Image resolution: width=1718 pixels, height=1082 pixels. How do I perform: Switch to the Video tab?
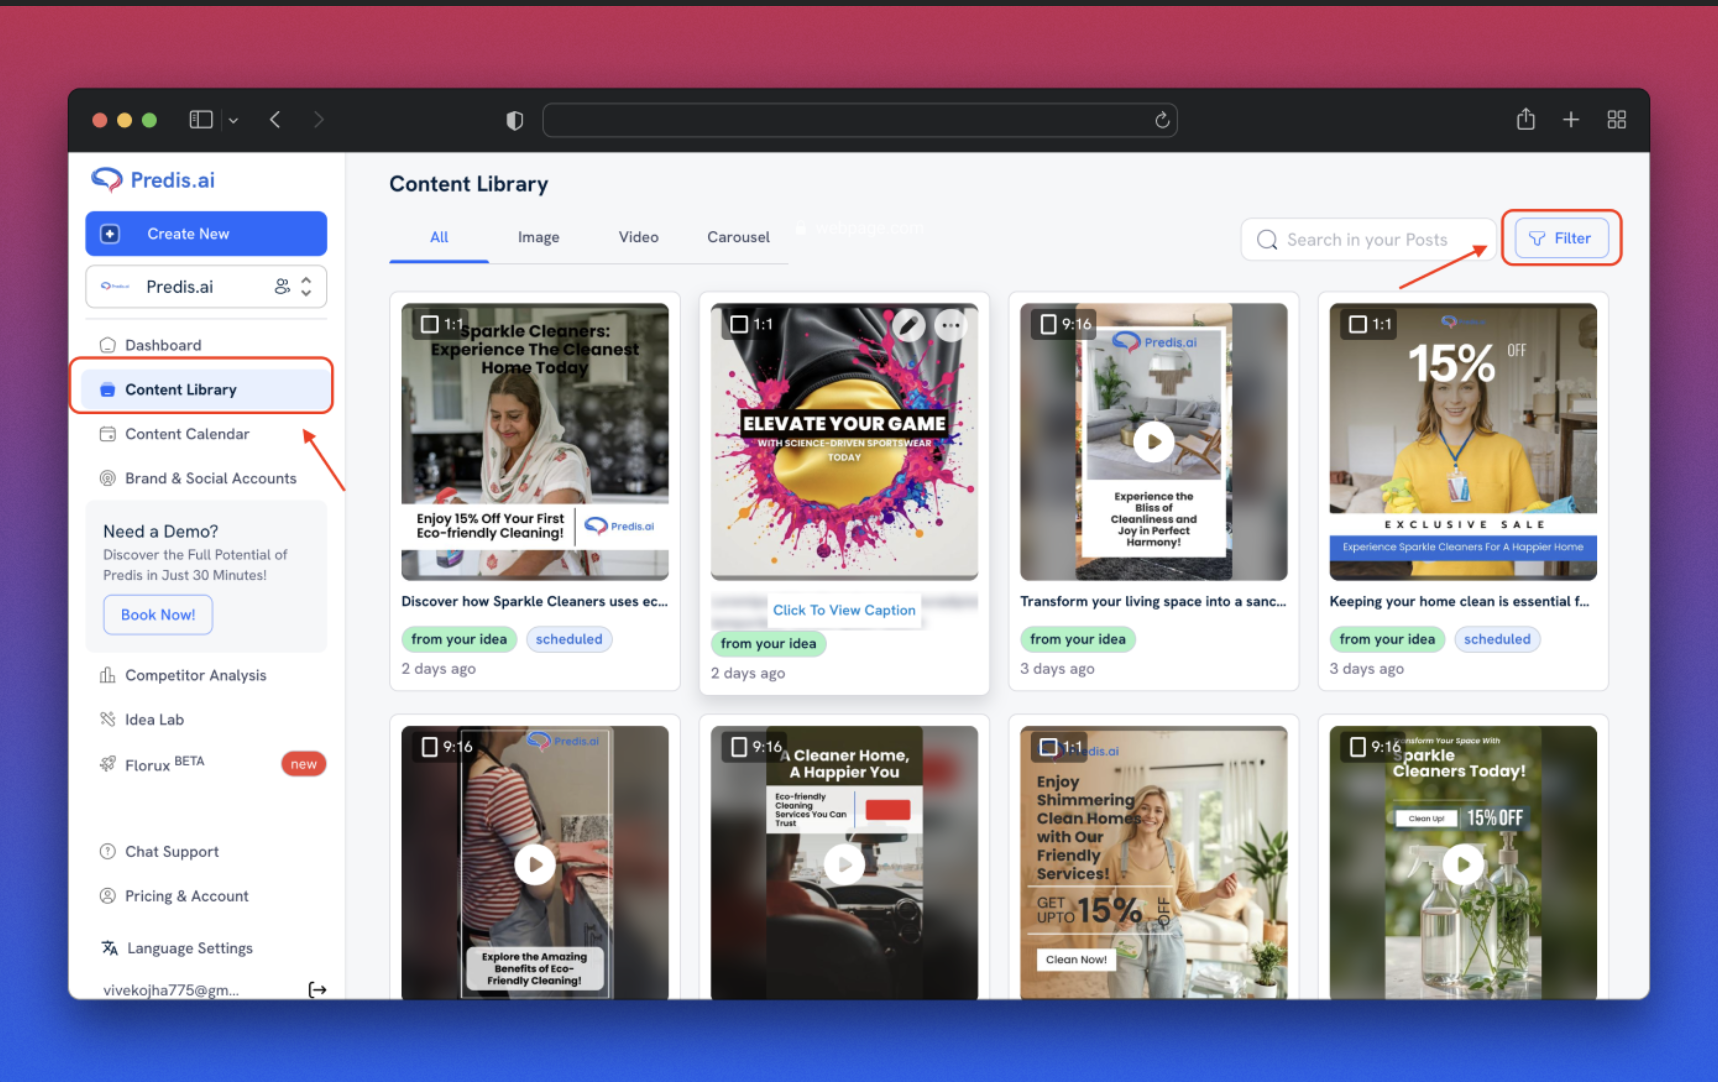pyautogui.click(x=638, y=237)
